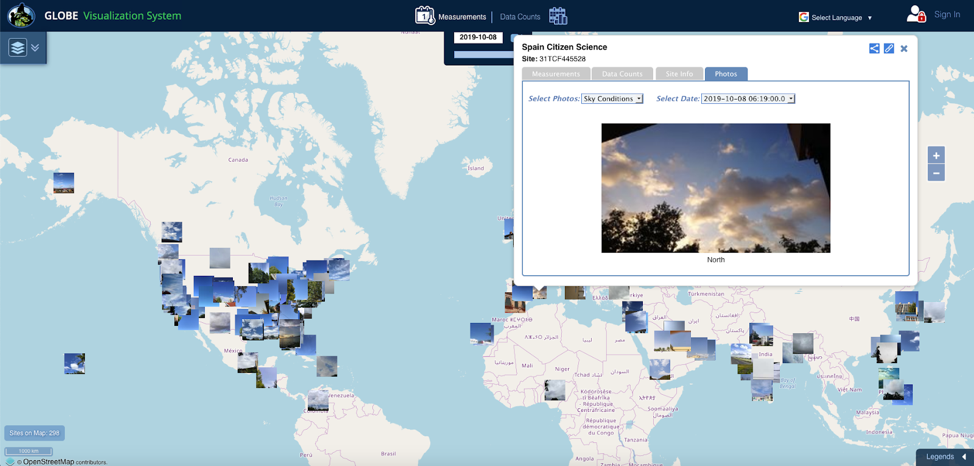This screenshot has width=974, height=466.
Task: Zoom in on the map
Action: pos(936,156)
